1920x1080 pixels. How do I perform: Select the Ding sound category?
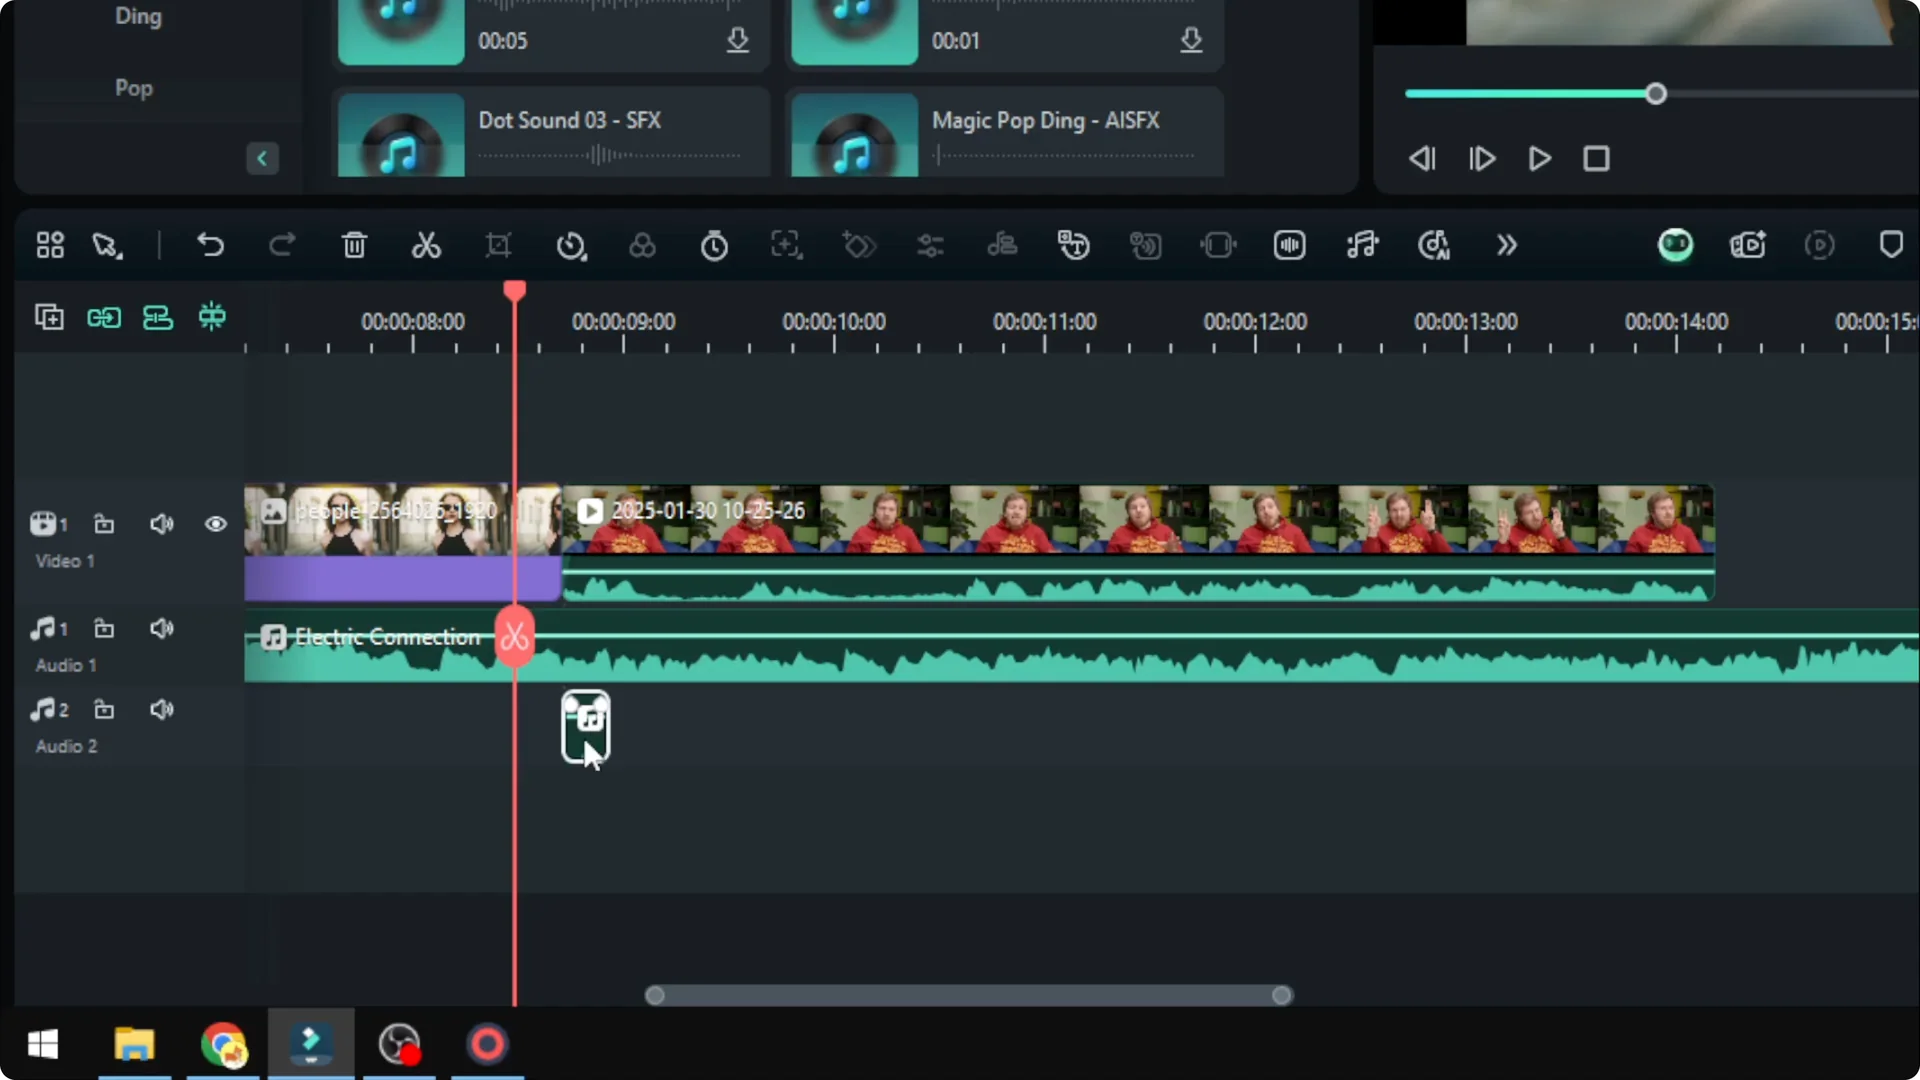click(137, 16)
